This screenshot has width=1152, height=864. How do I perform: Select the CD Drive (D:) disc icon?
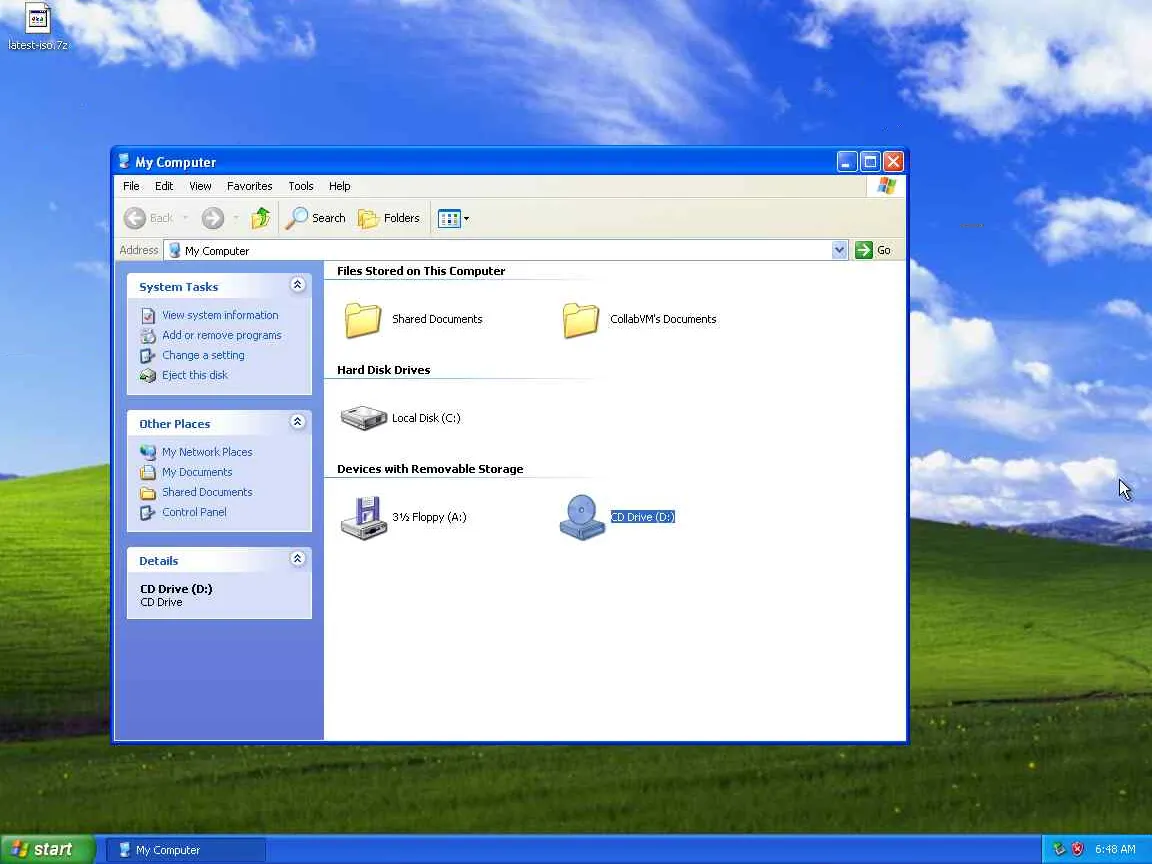582,518
